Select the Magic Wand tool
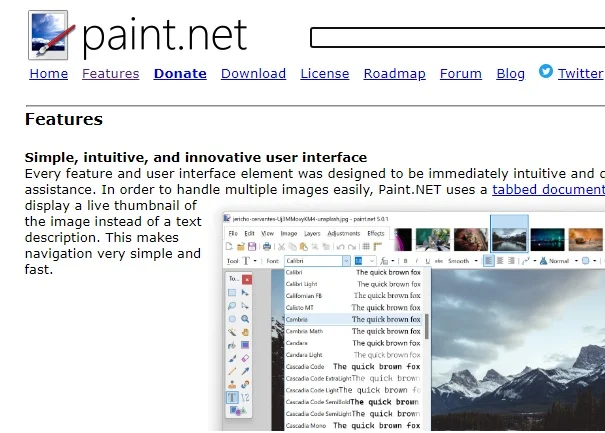The width and height of the screenshot is (605, 433). click(x=232, y=332)
